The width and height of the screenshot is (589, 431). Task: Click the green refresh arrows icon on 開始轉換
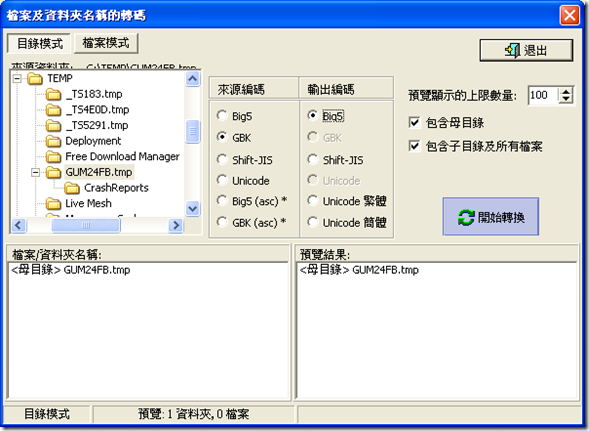[466, 218]
